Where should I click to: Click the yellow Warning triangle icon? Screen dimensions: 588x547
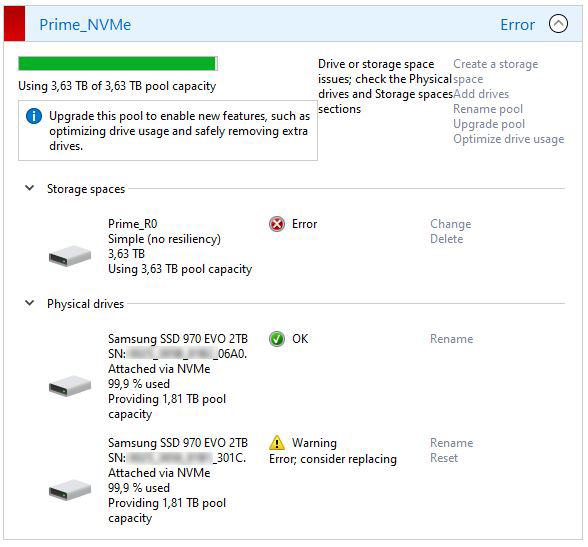277,442
